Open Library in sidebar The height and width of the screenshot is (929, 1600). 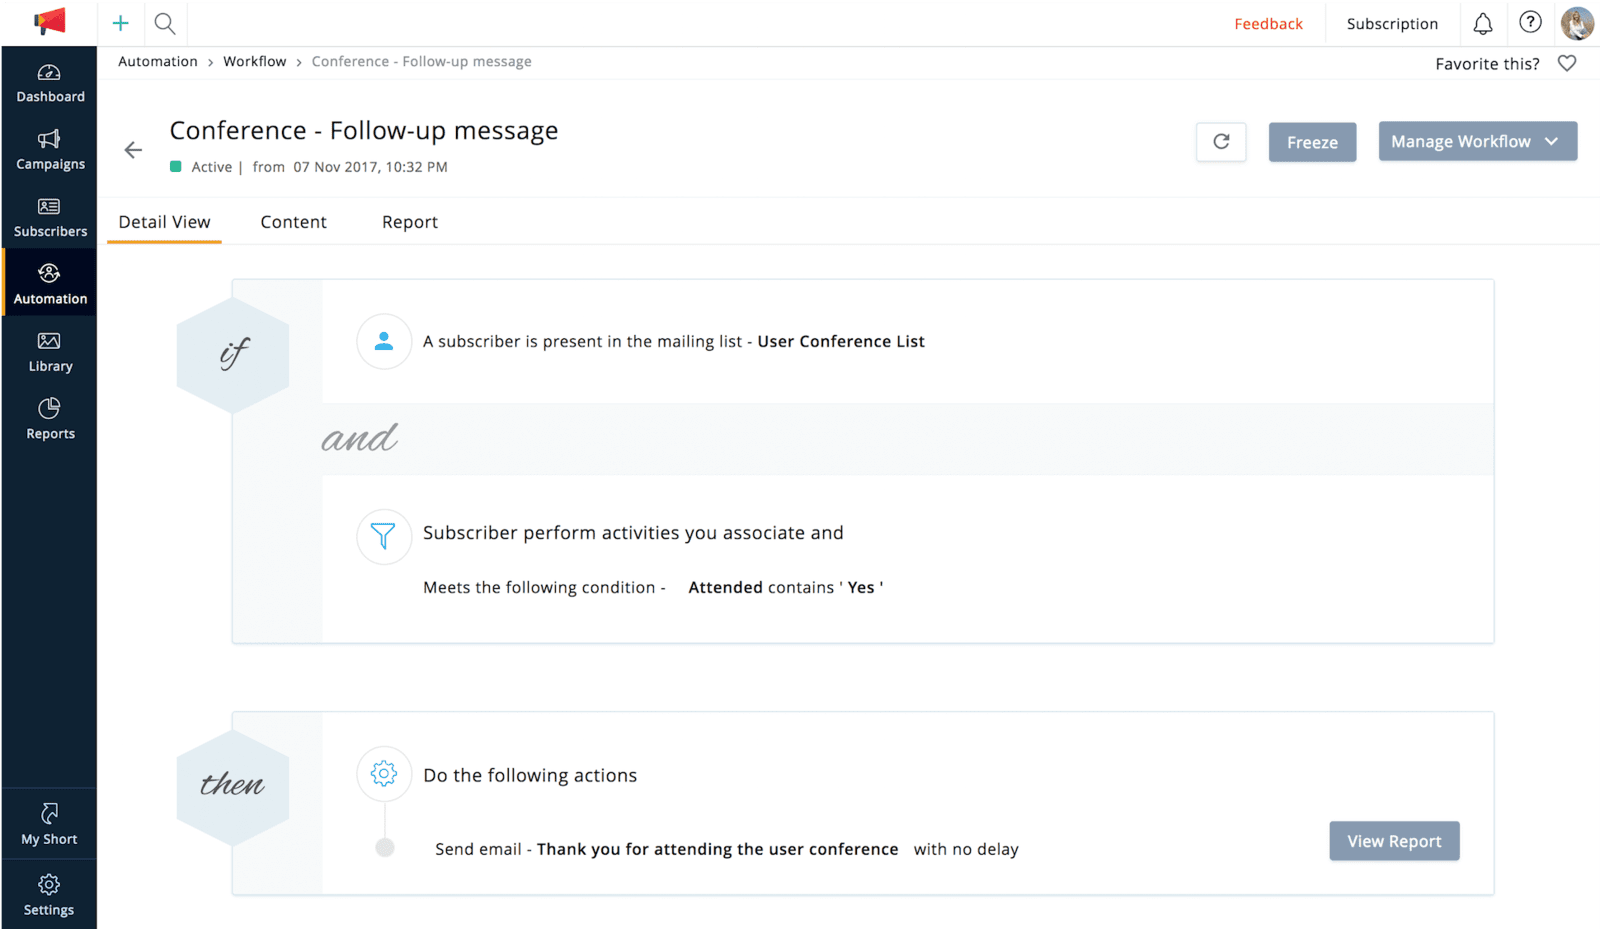click(x=50, y=353)
